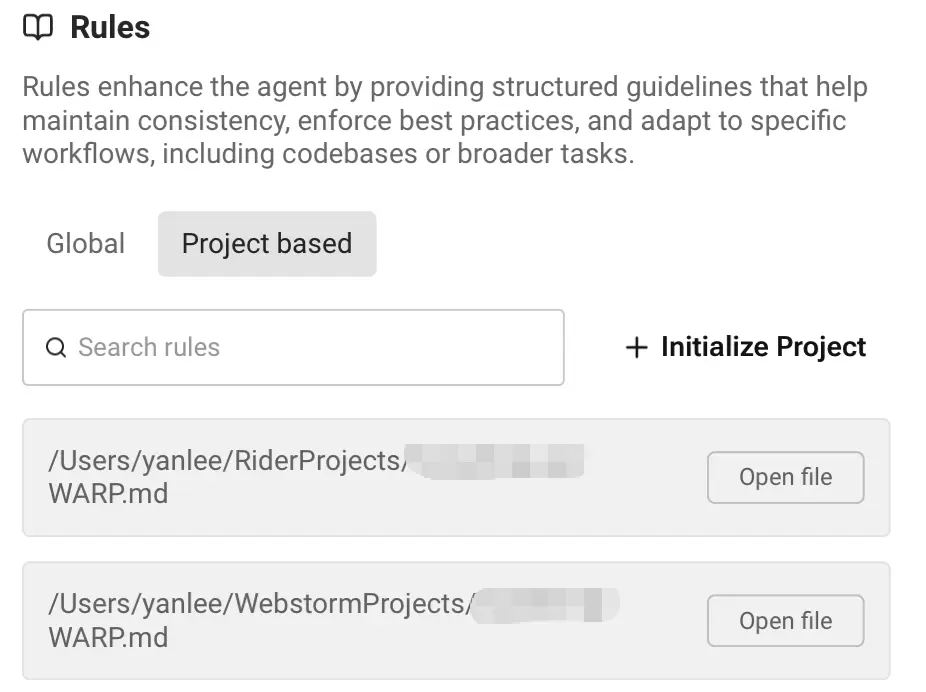The image size is (926, 692).
Task: Open file for the RiderProjects rule
Action: point(785,478)
